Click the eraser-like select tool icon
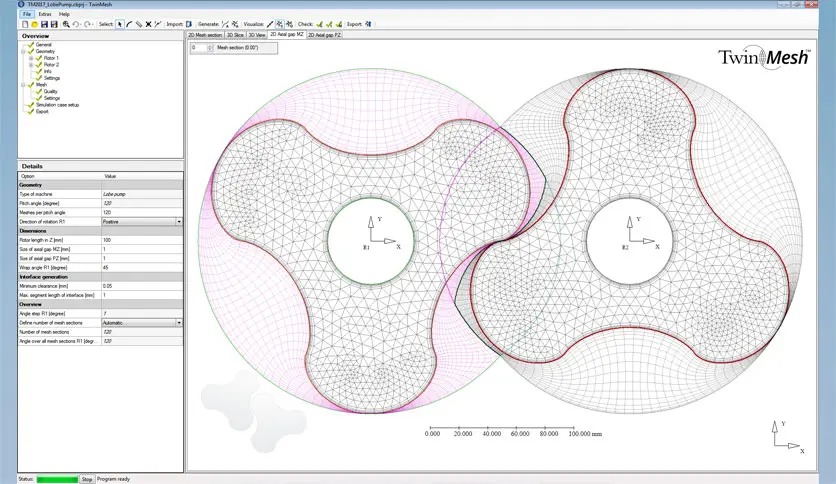This screenshot has height=484, width=836. pos(139,25)
